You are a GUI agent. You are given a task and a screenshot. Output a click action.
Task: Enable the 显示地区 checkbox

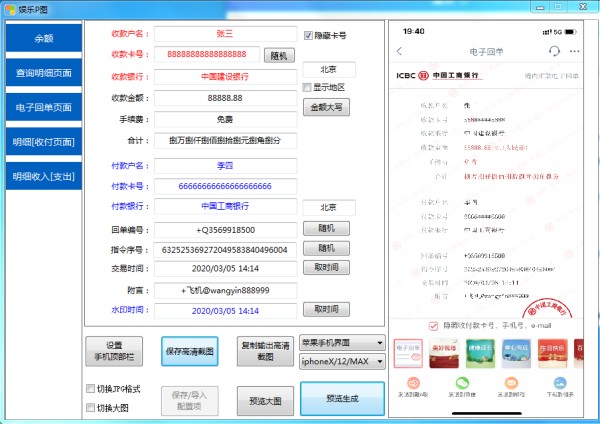pos(307,87)
